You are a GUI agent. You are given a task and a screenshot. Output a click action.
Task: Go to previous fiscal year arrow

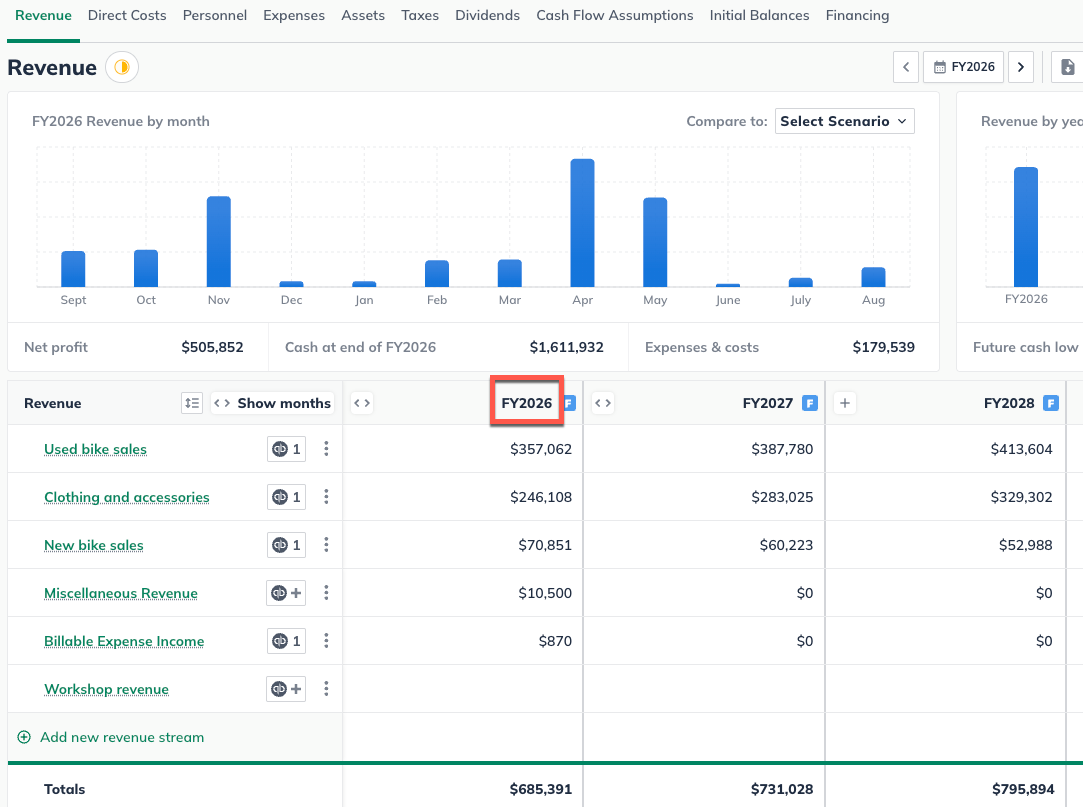(905, 67)
